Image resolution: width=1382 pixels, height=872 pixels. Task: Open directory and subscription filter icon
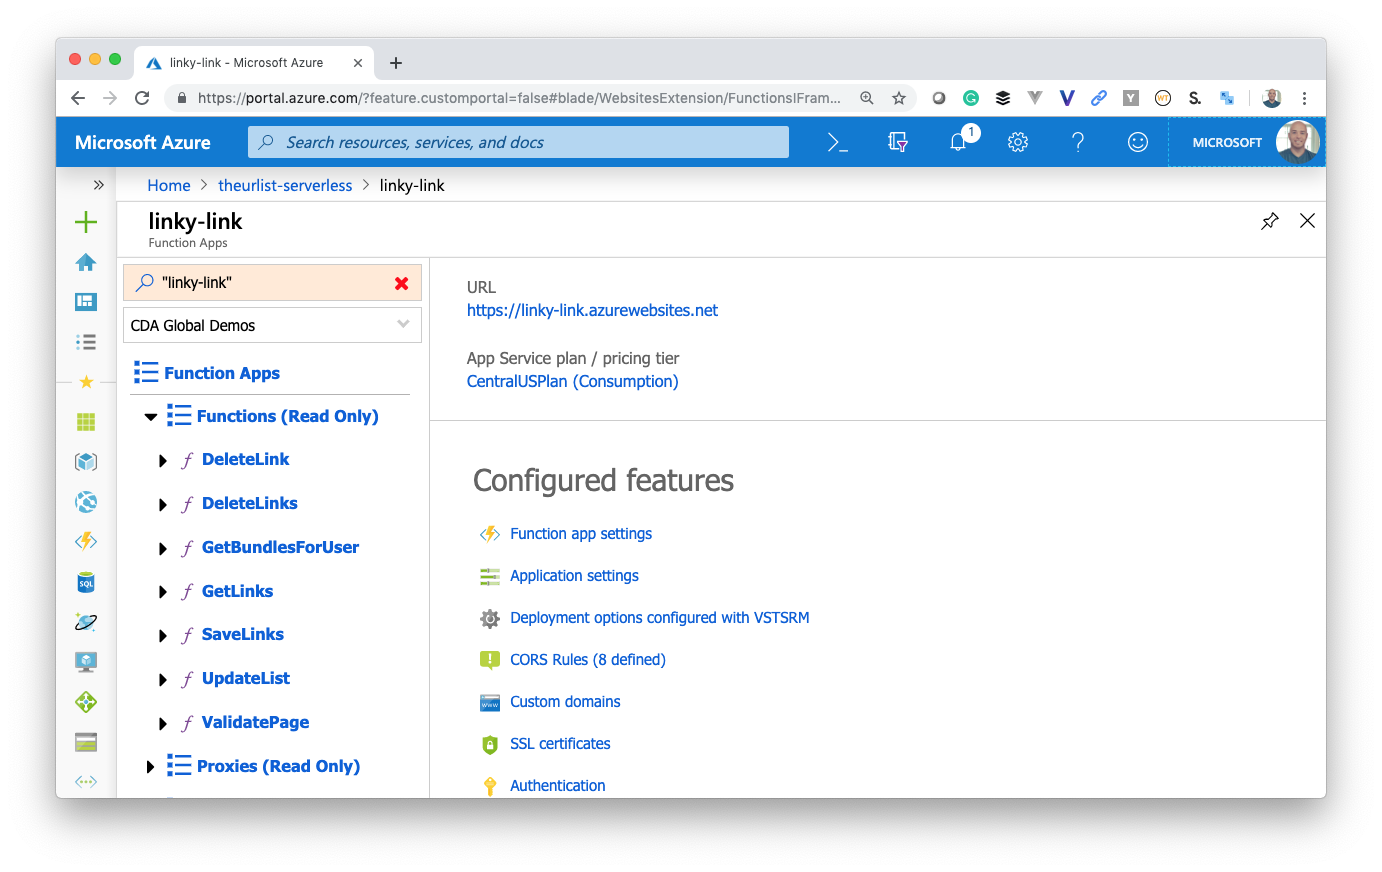(898, 143)
